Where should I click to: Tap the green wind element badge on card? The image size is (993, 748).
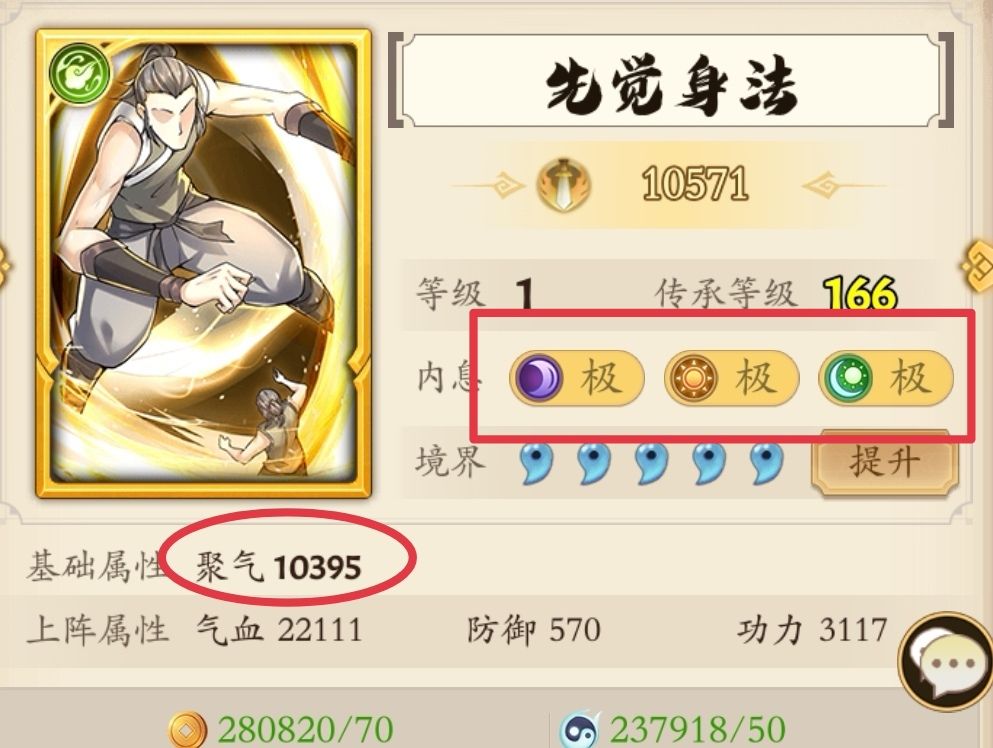(79, 72)
